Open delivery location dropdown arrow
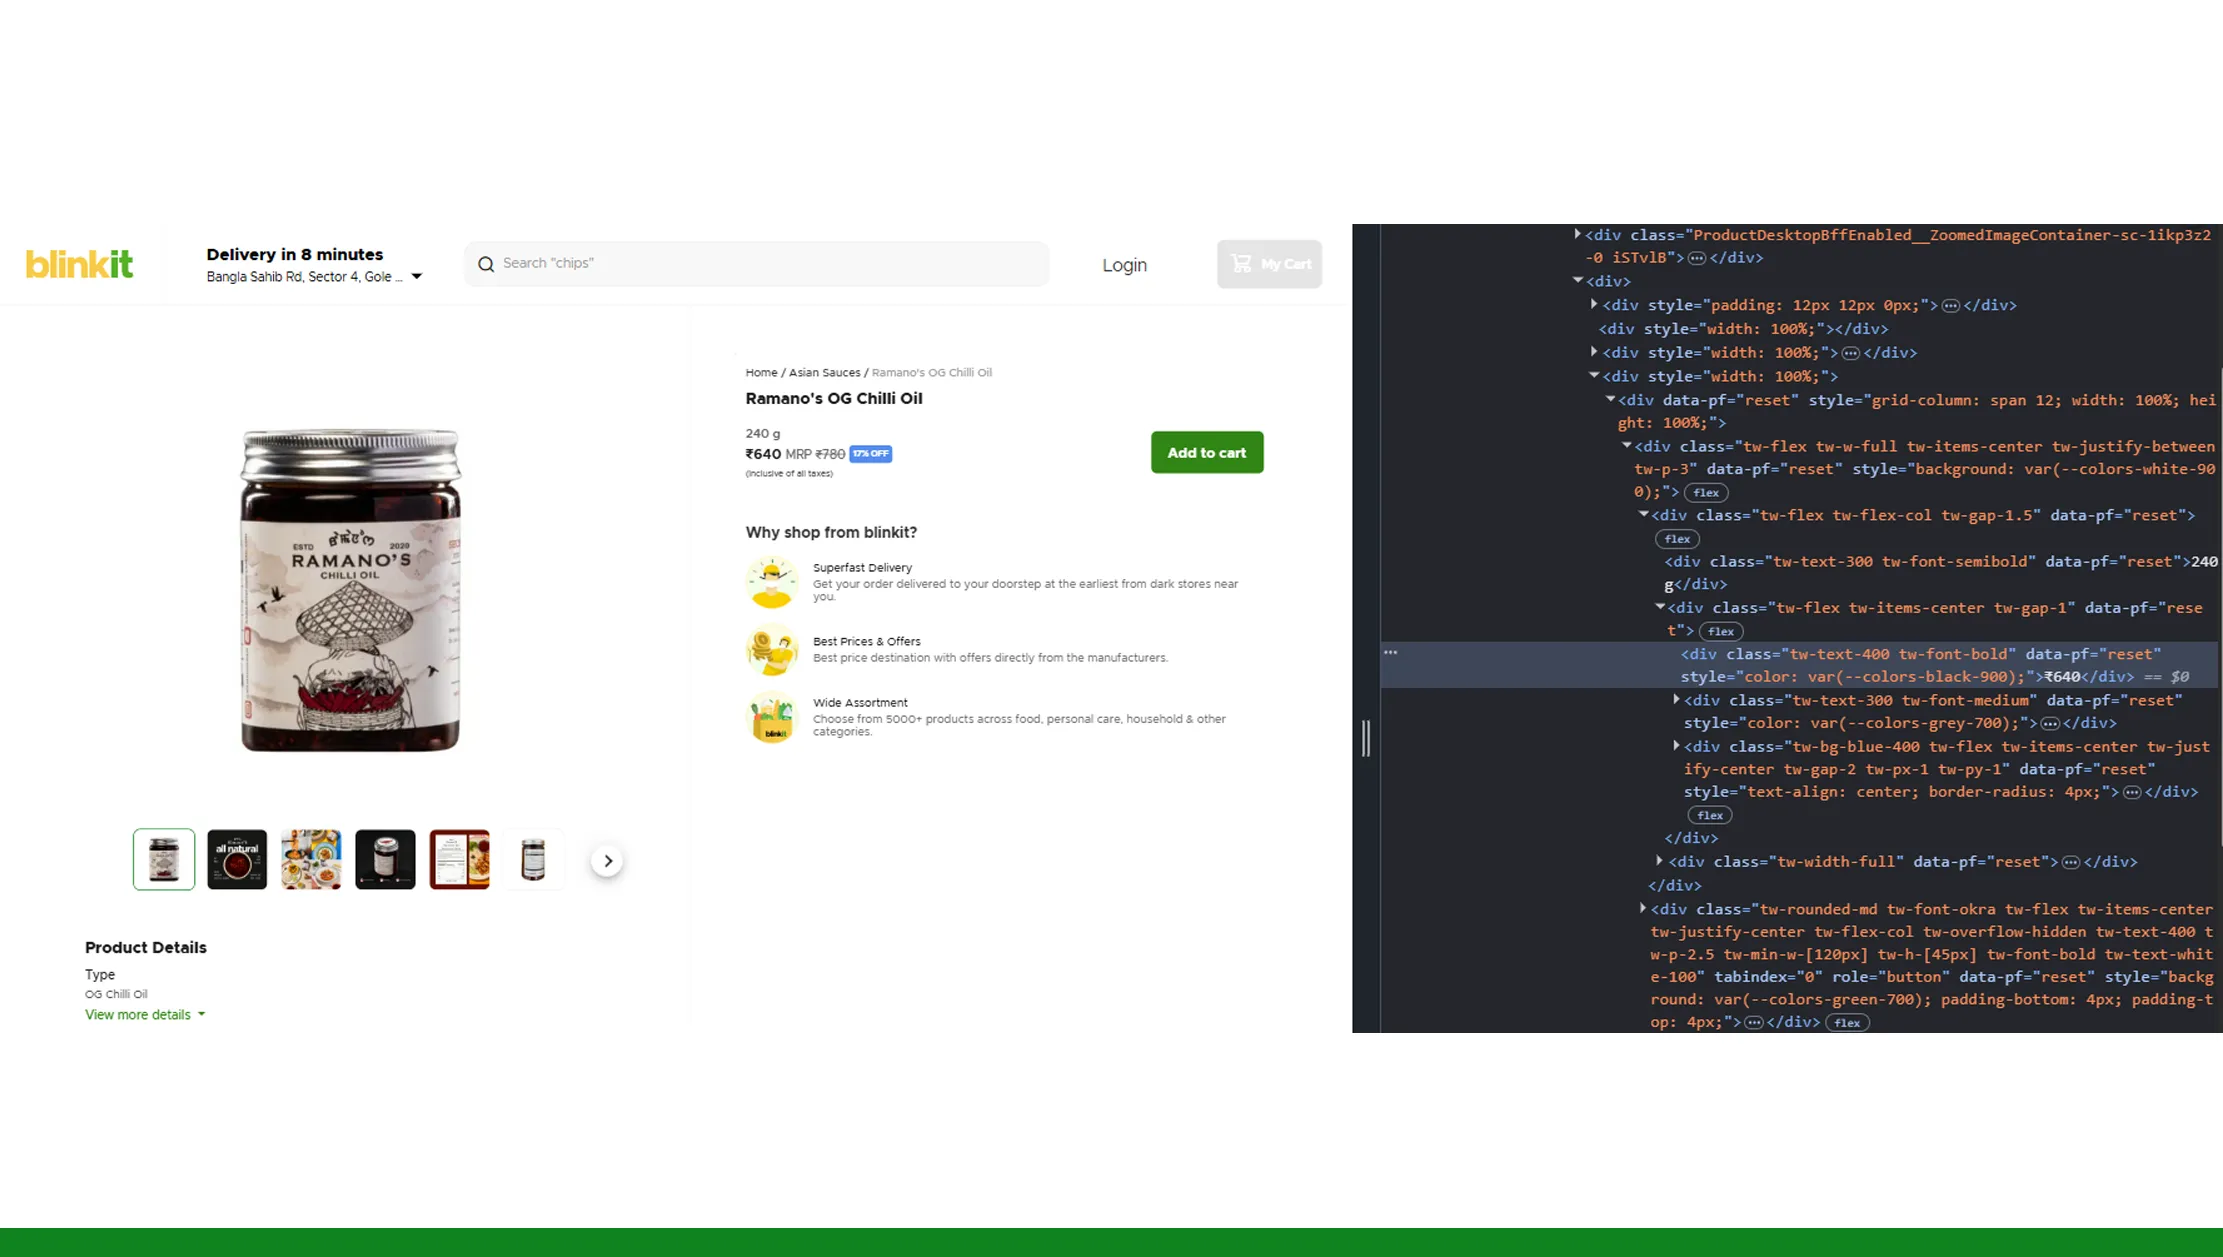The width and height of the screenshot is (2223, 1257). coord(417,277)
